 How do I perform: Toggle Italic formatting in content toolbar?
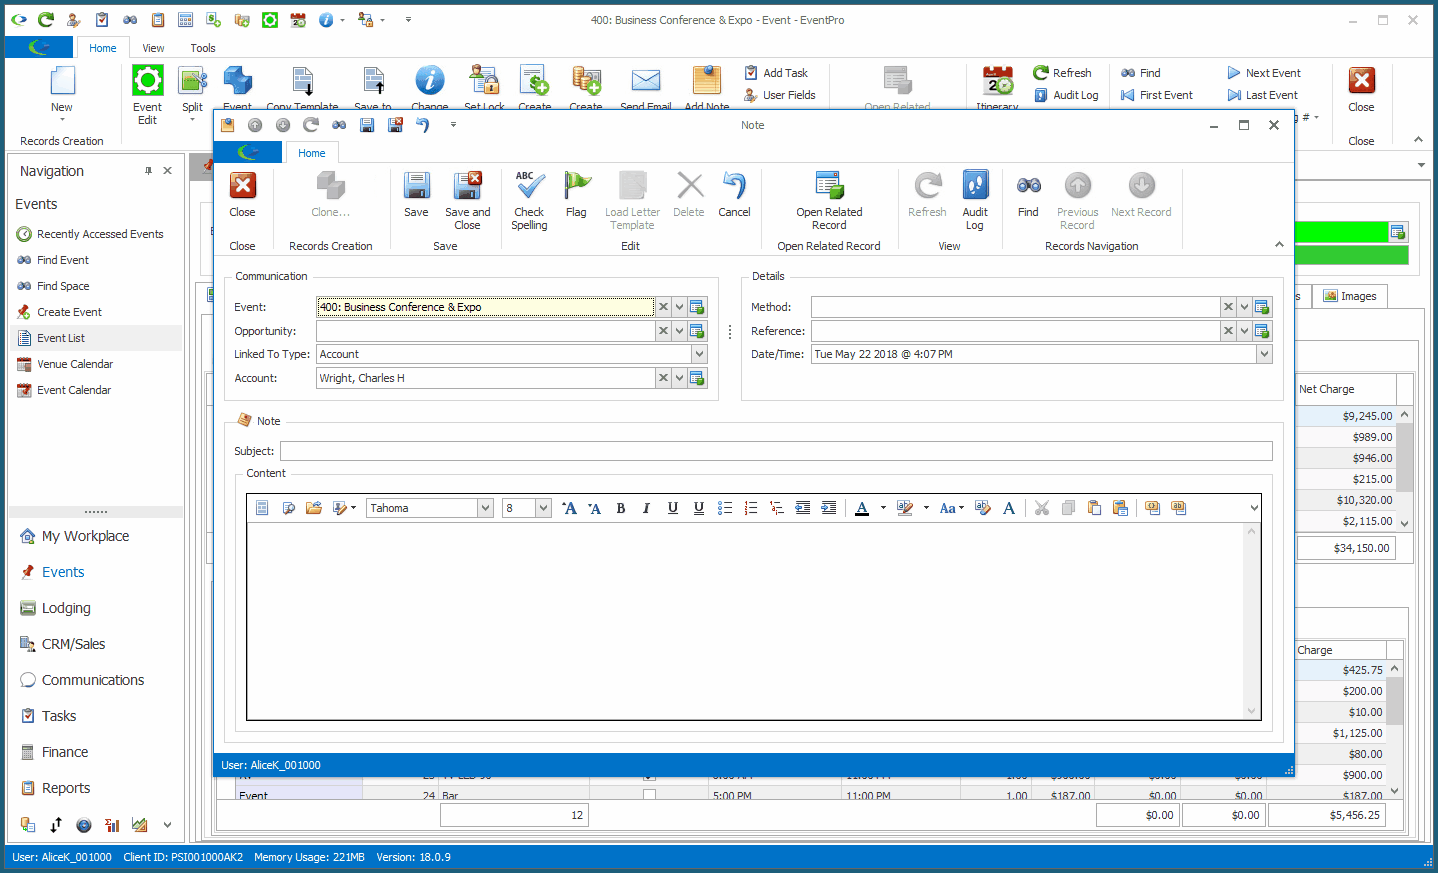pyautogui.click(x=646, y=508)
